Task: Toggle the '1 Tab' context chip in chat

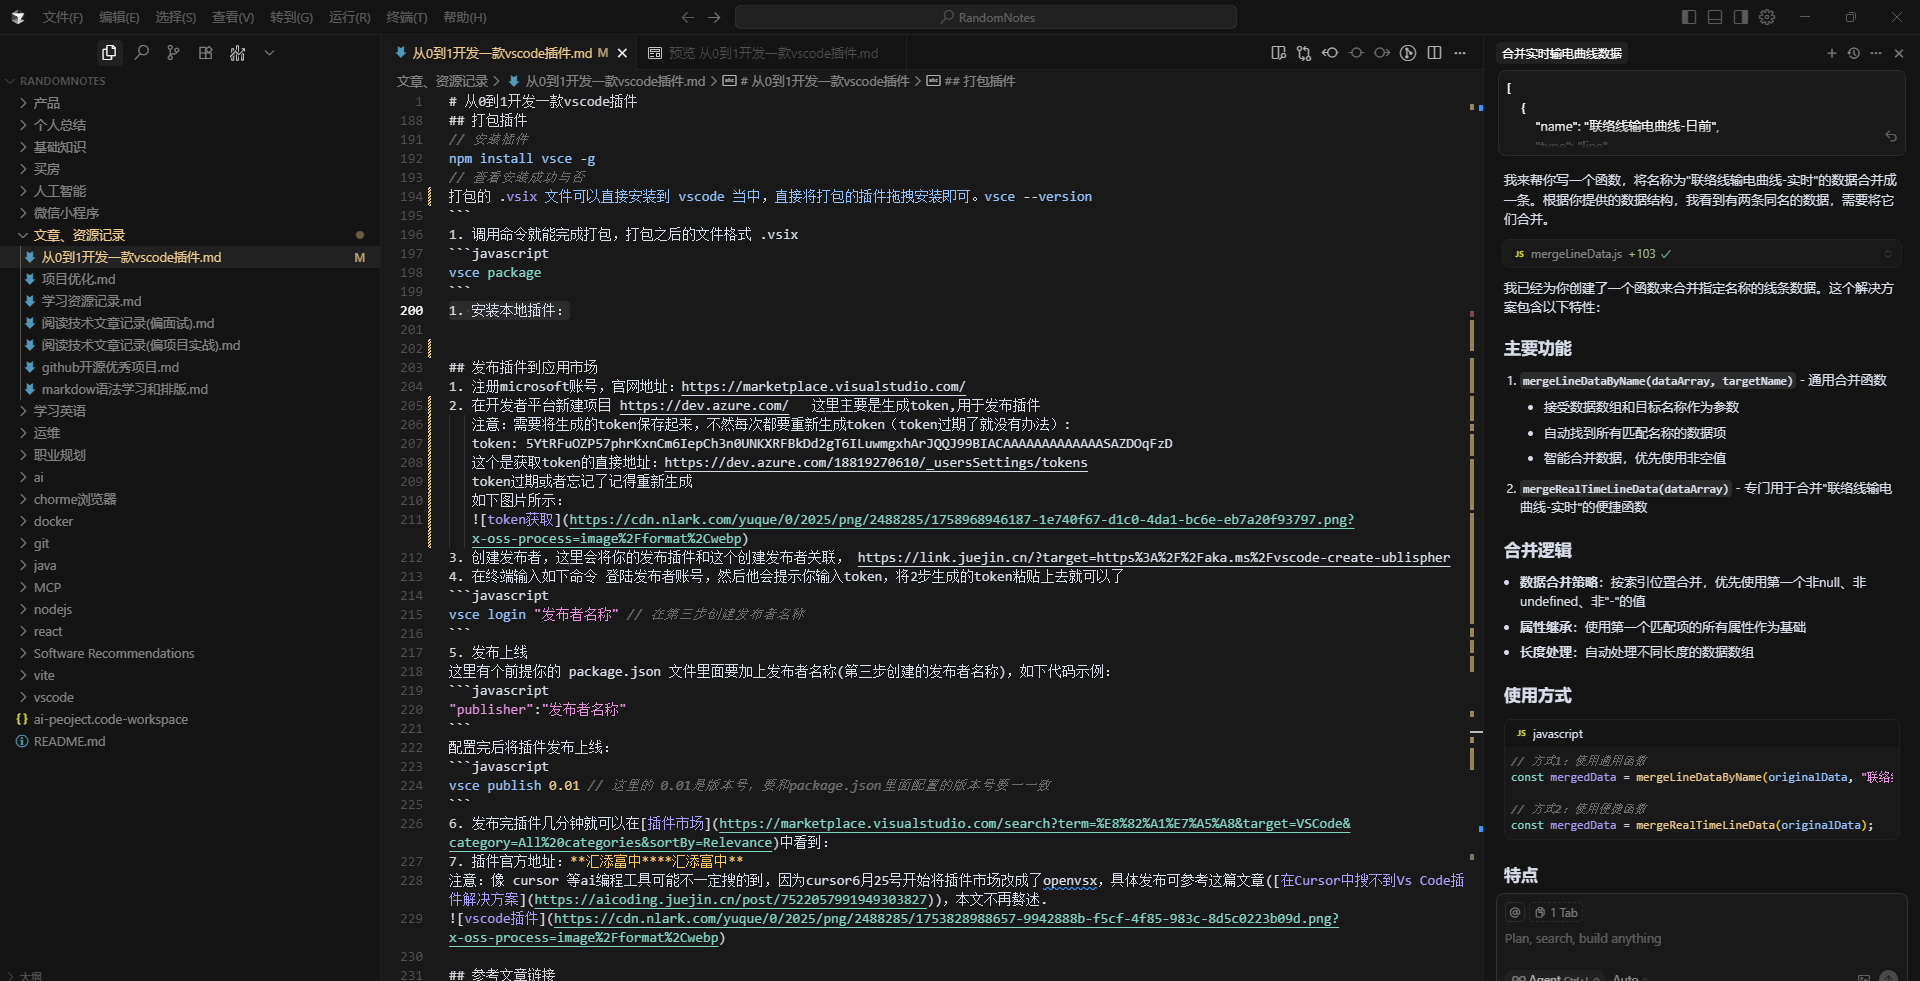Action: (x=1556, y=912)
